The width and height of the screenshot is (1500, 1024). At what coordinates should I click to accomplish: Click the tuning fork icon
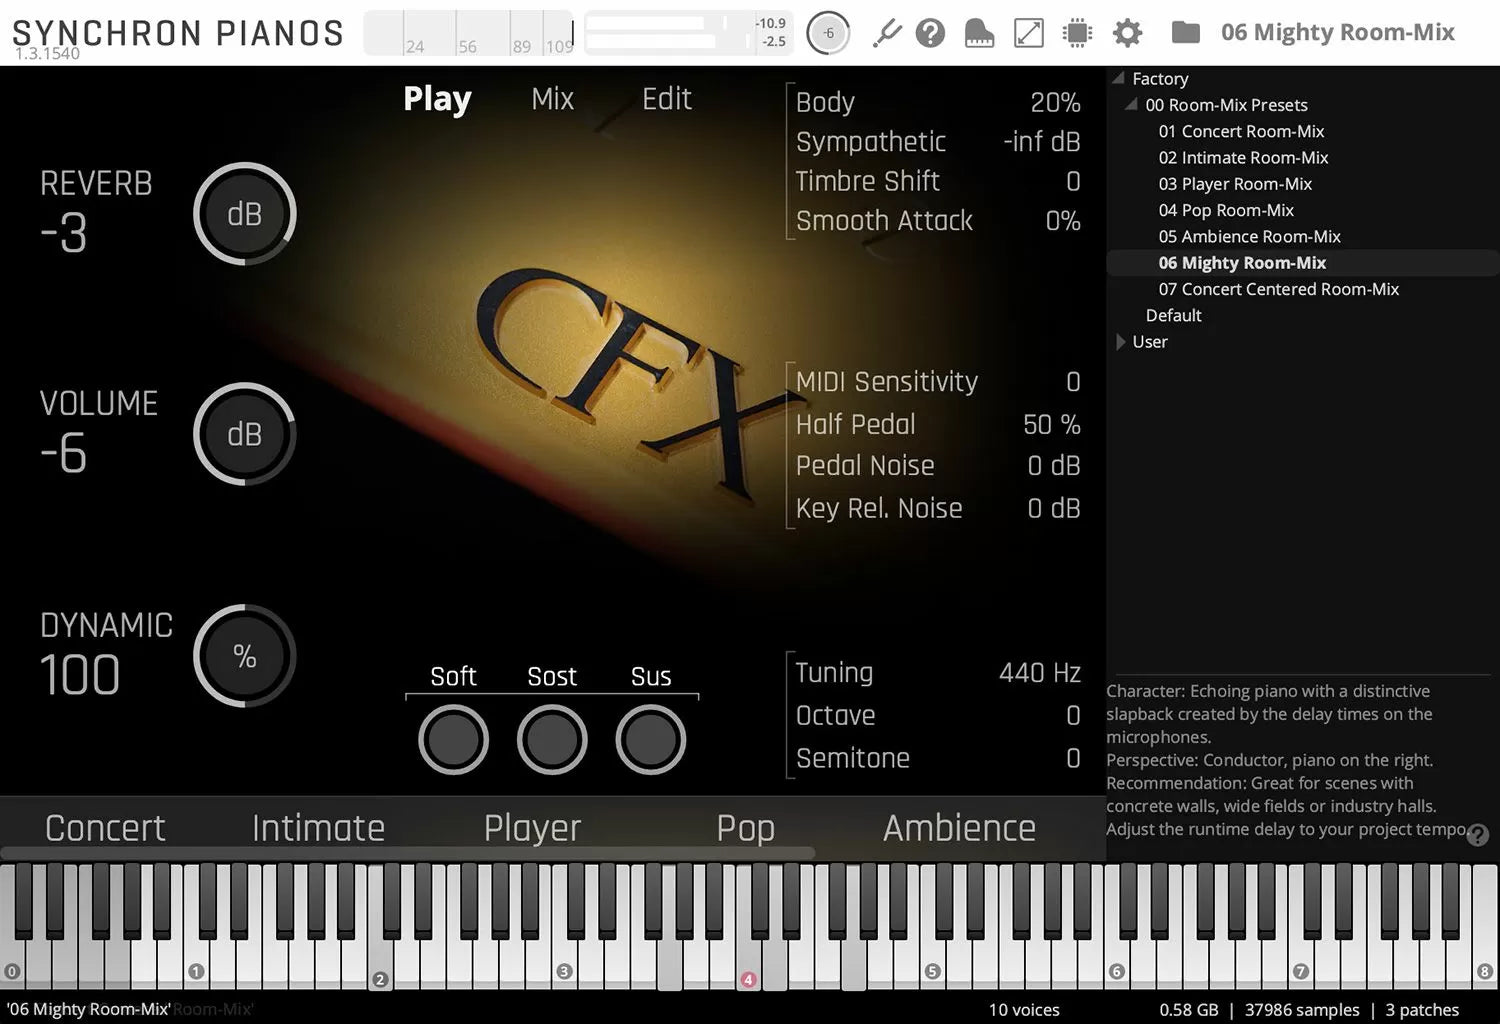pyautogui.click(x=886, y=33)
